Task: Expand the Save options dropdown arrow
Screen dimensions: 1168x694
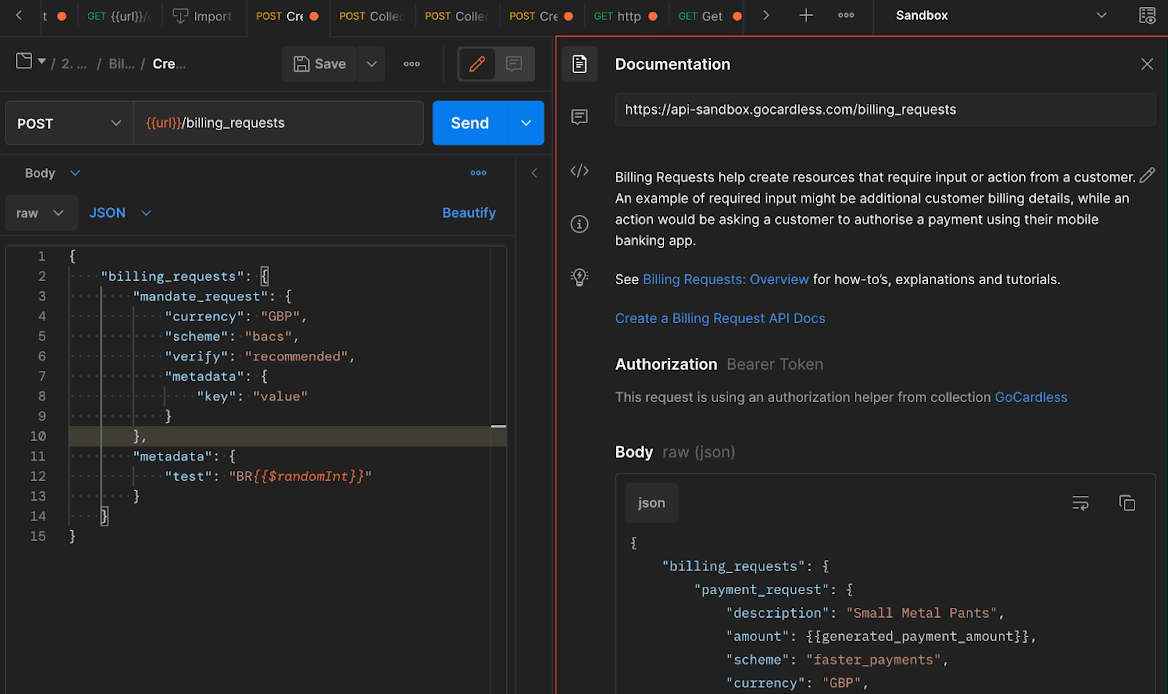Action: click(372, 64)
